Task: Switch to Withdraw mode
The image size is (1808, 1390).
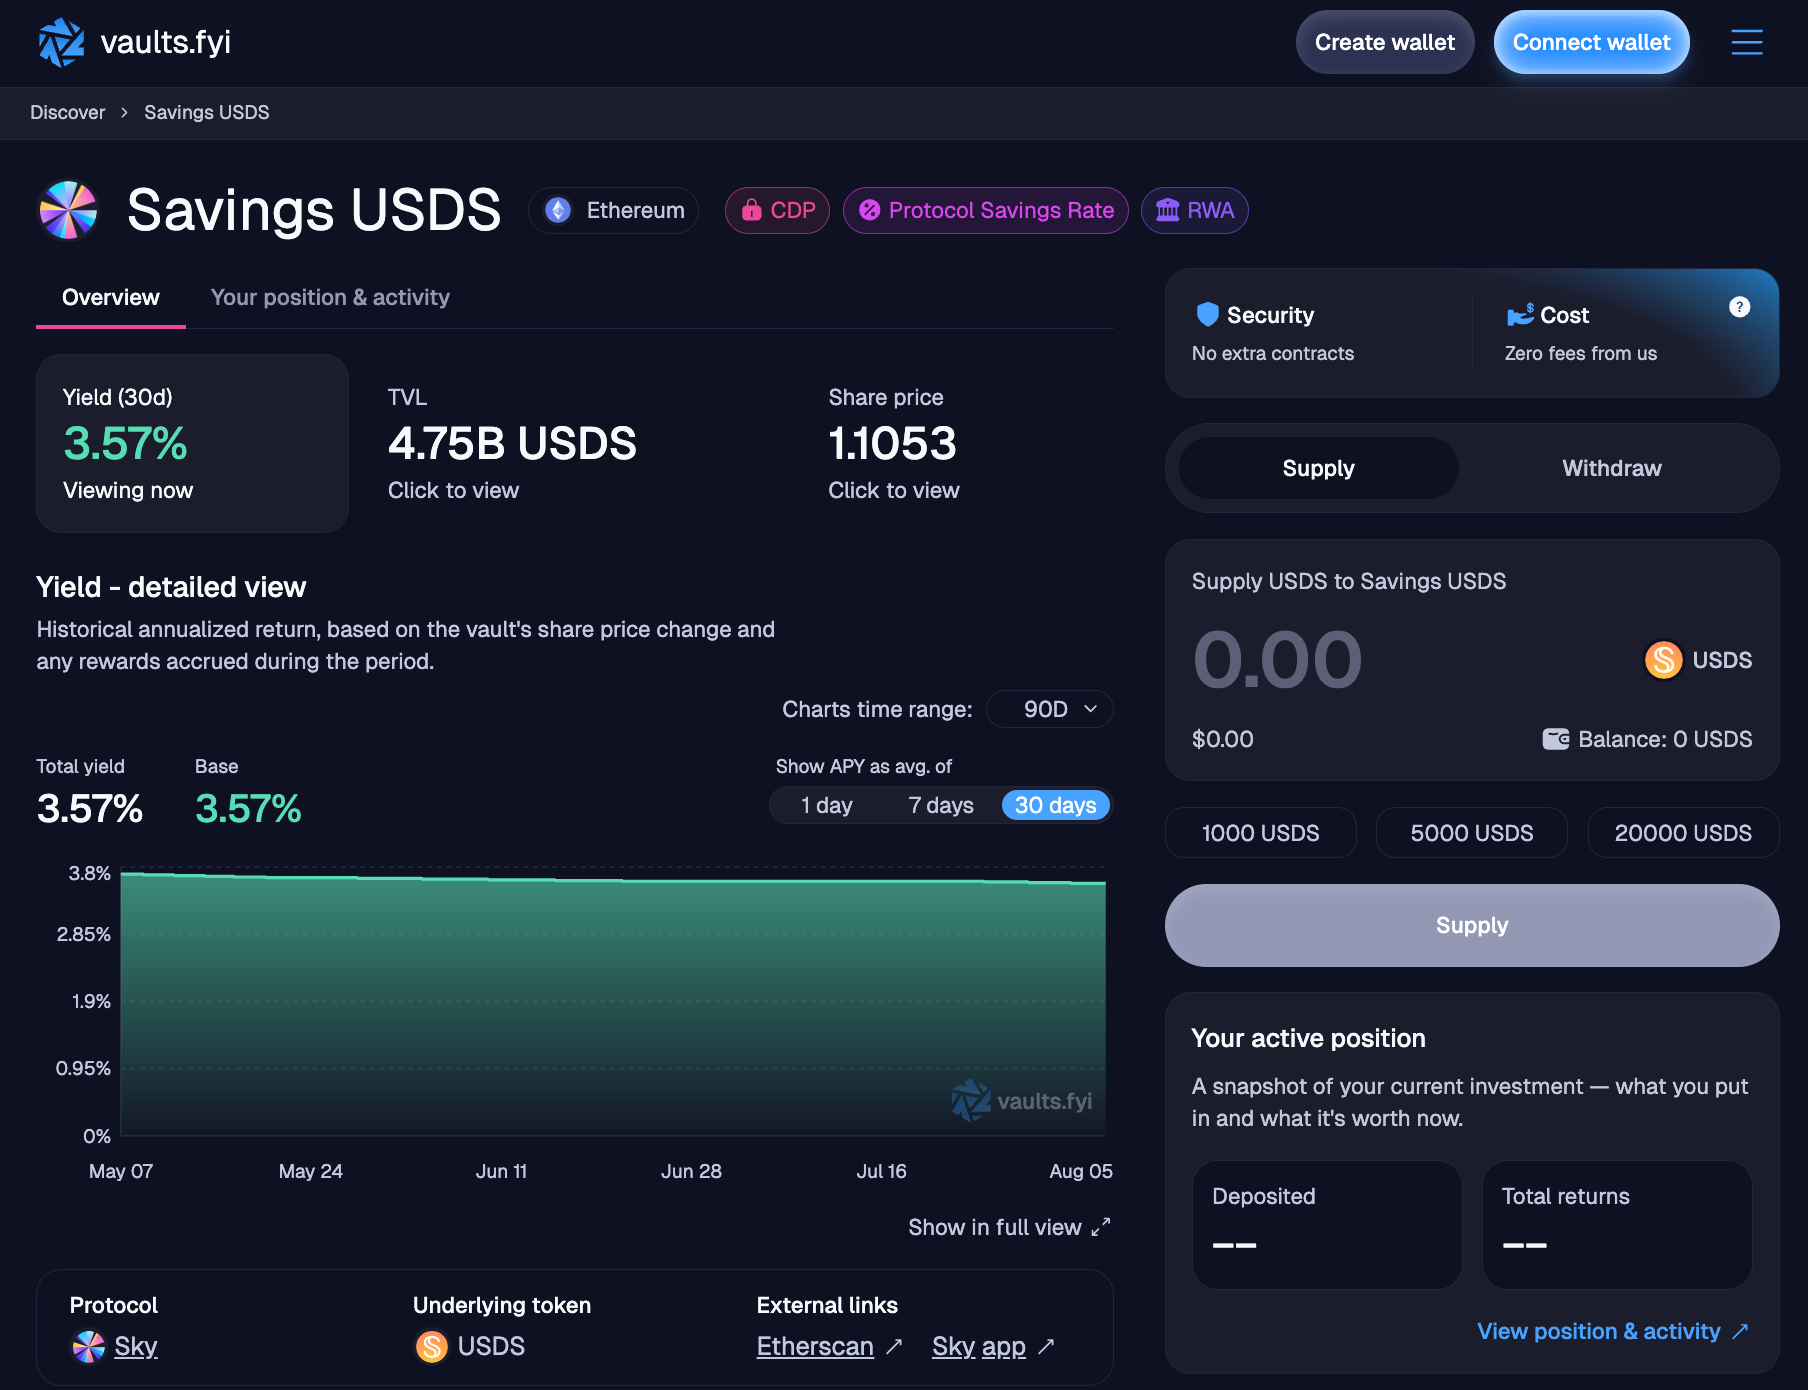Action: click(1611, 468)
